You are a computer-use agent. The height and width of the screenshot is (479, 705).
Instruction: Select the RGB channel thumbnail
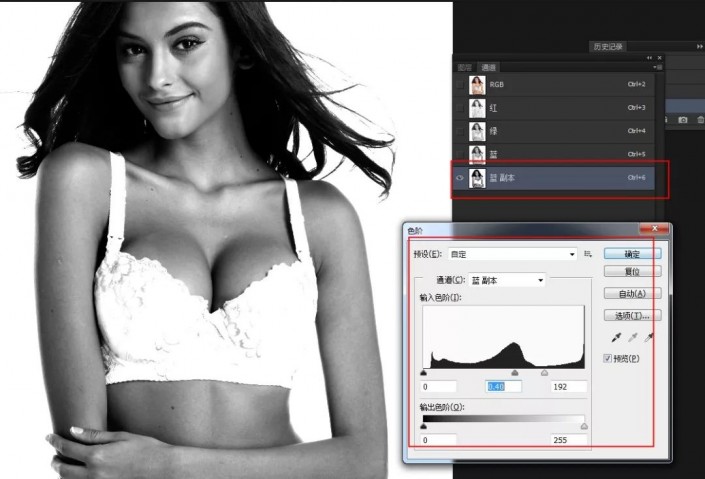[x=477, y=85]
